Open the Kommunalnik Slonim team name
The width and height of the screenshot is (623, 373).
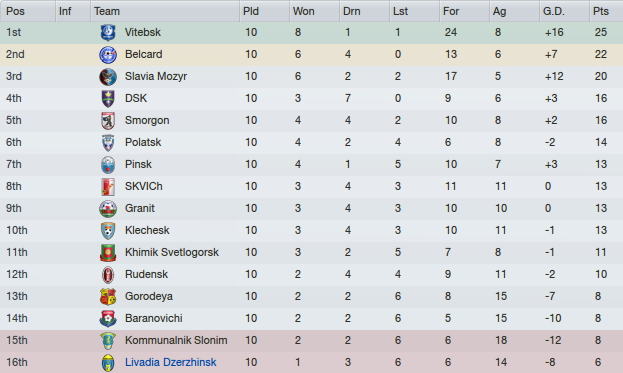[x=176, y=340]
